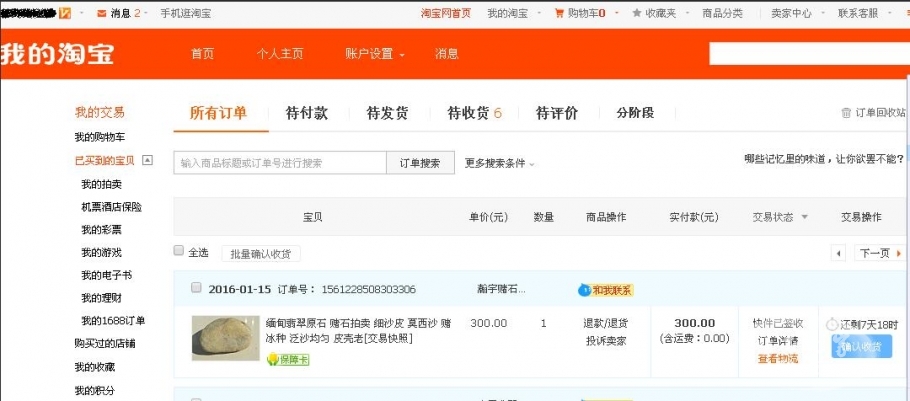Open 购买过的店铺 in sidebar
Screen dimensions: 910x401
click(105, 344)
